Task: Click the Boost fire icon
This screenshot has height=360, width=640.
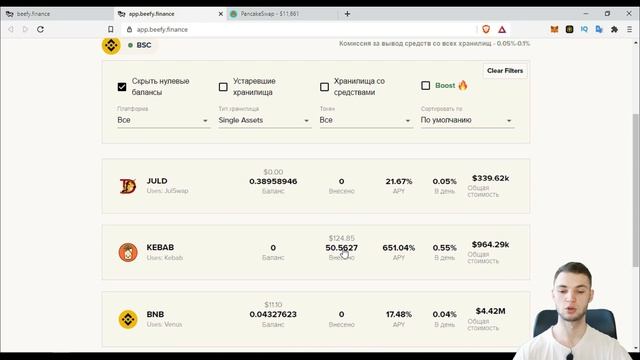Action: 463,85
